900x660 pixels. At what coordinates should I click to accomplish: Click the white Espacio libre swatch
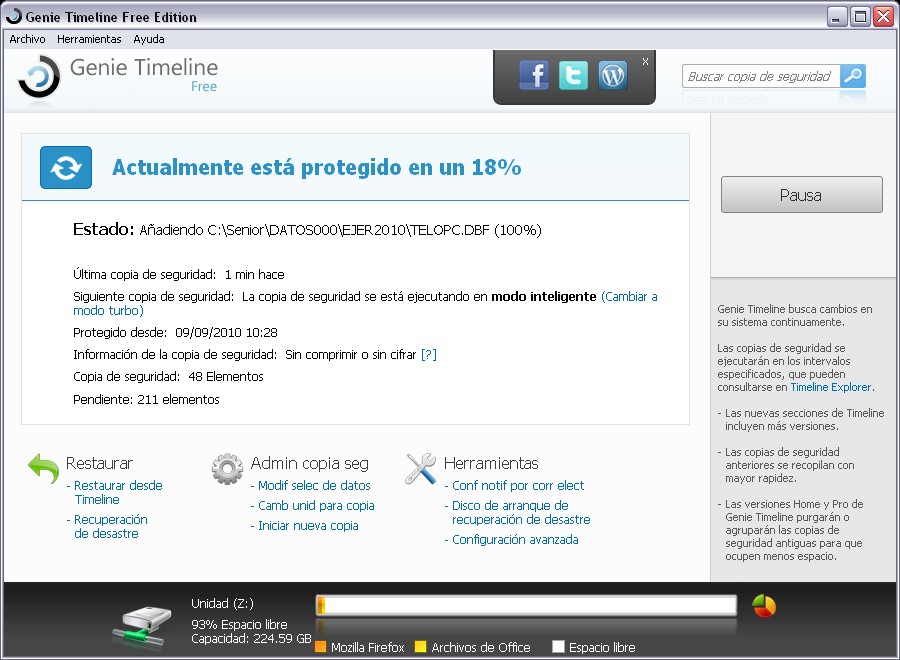pyautogui.click(x=558, y=647)
